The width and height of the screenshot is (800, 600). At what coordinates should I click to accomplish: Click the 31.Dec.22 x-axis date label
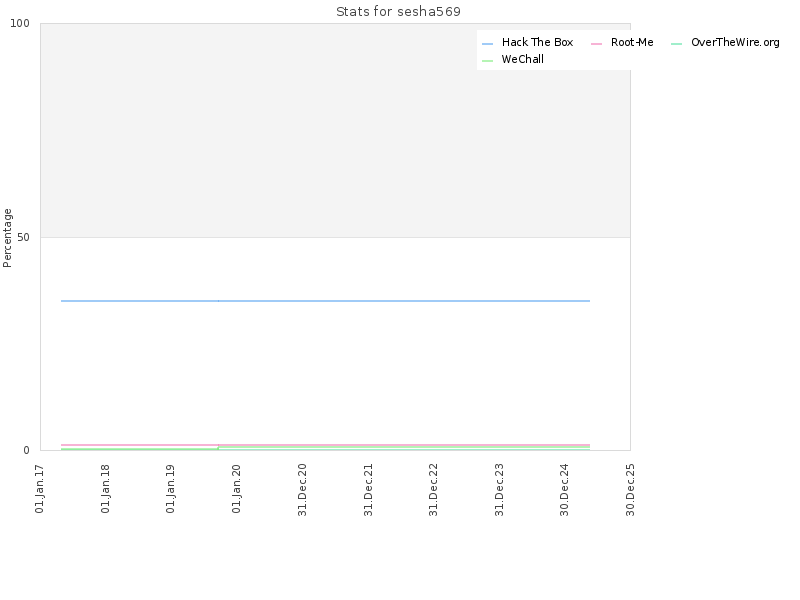434,490
